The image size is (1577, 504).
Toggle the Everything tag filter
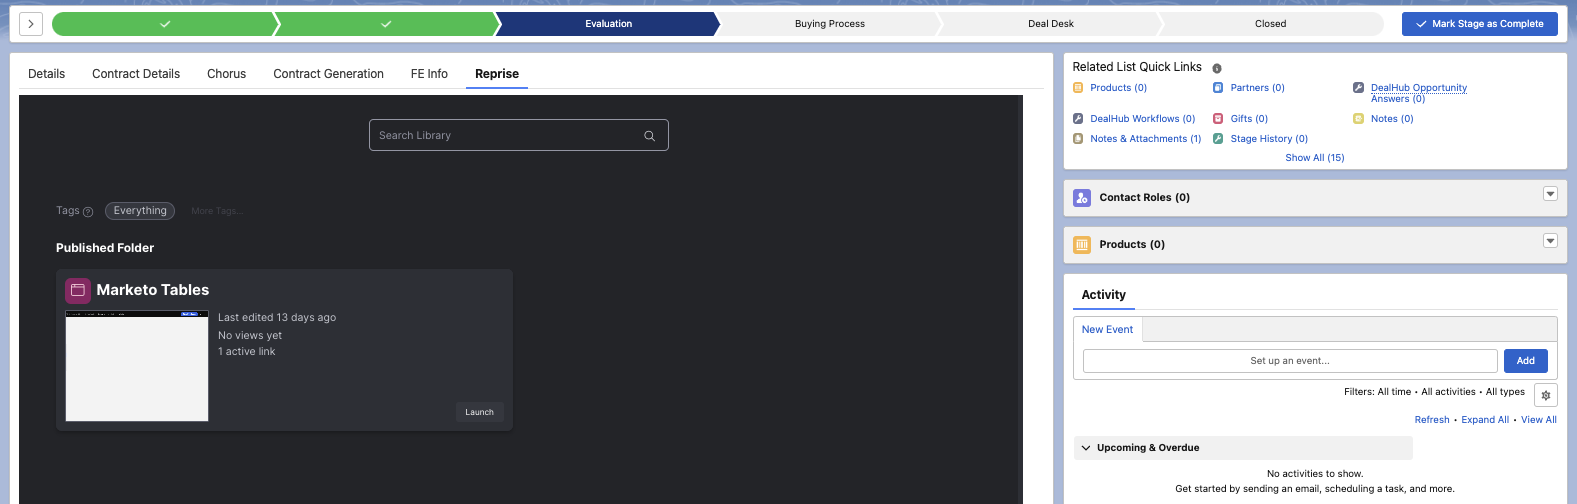click(x=140, y=211)
